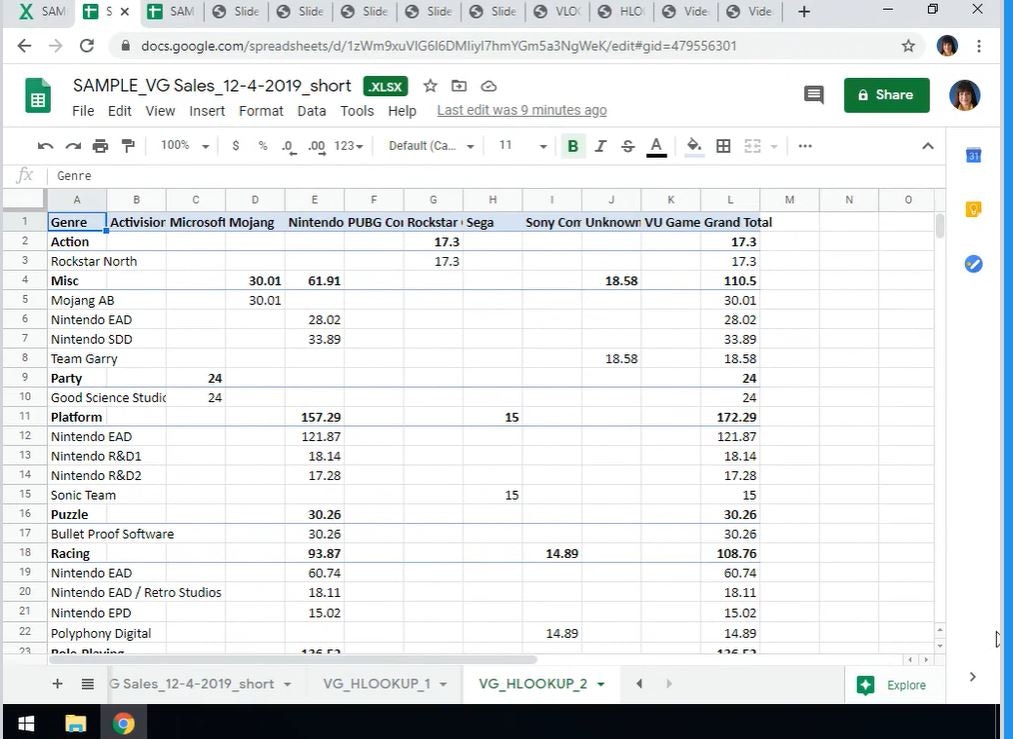Image resolution: width=1013 pixels, height=739 pixels.
Task: Open the Tools menu
Action: 357,111
